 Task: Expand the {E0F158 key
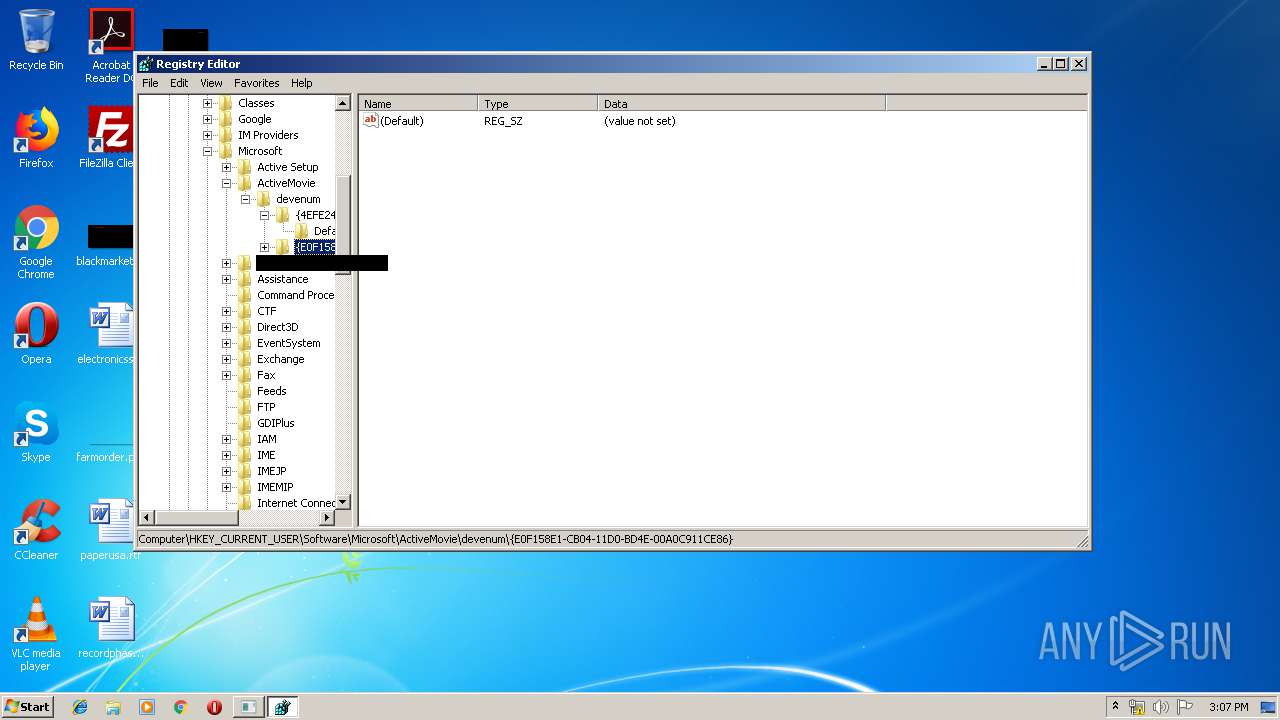point(264,247)
